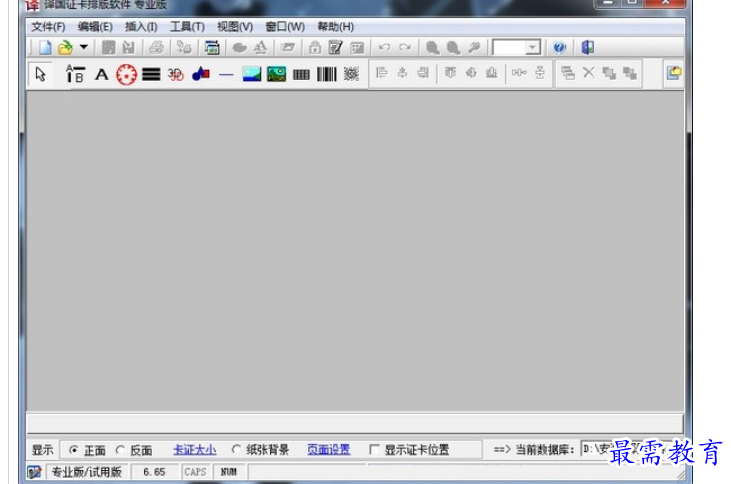731x484 pixels.
Task: Click the sticky note icon at toolbar's right end
Action: coord(674,73)
